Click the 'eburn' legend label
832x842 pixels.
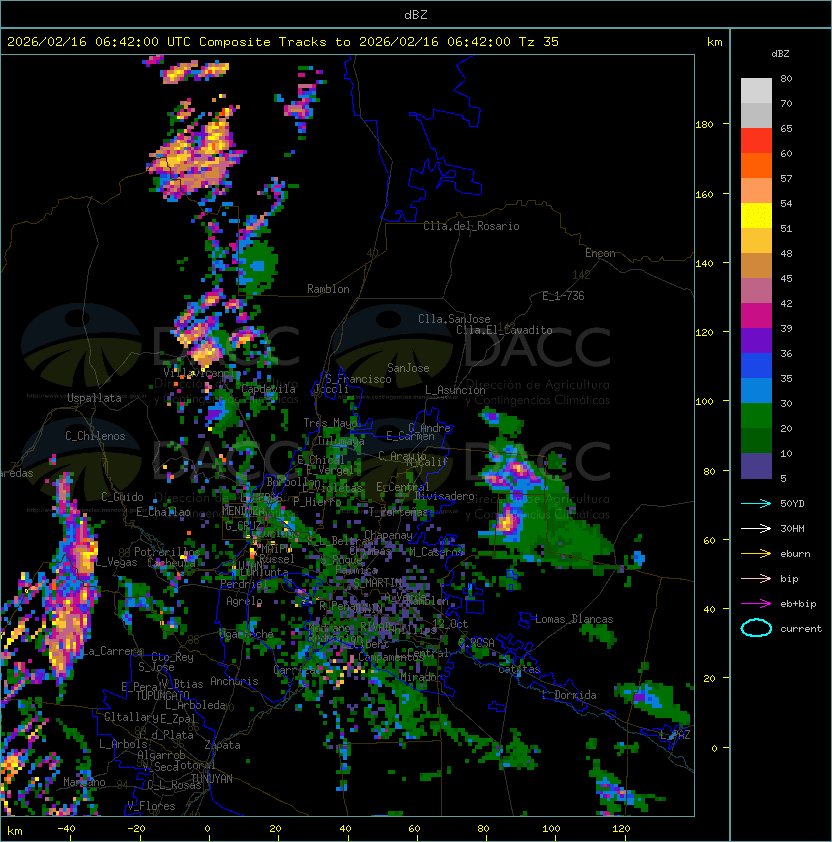(x=795, y=554)
